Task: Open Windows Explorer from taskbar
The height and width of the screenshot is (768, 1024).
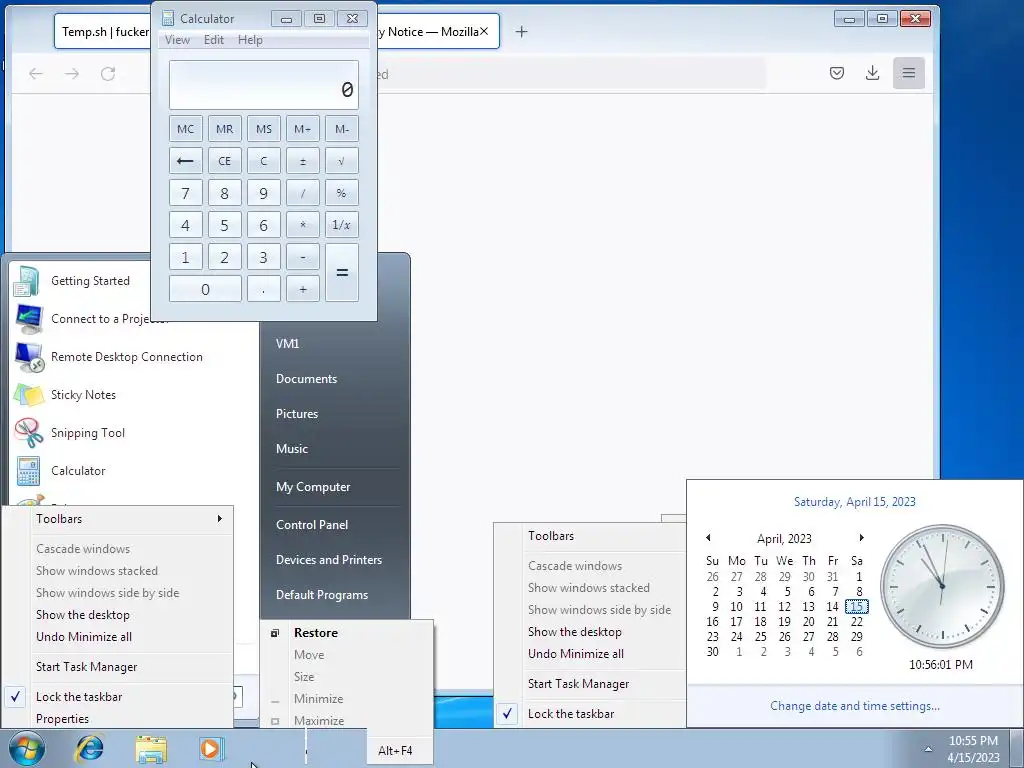Action: pyautogui.click(x=151, y=748)
